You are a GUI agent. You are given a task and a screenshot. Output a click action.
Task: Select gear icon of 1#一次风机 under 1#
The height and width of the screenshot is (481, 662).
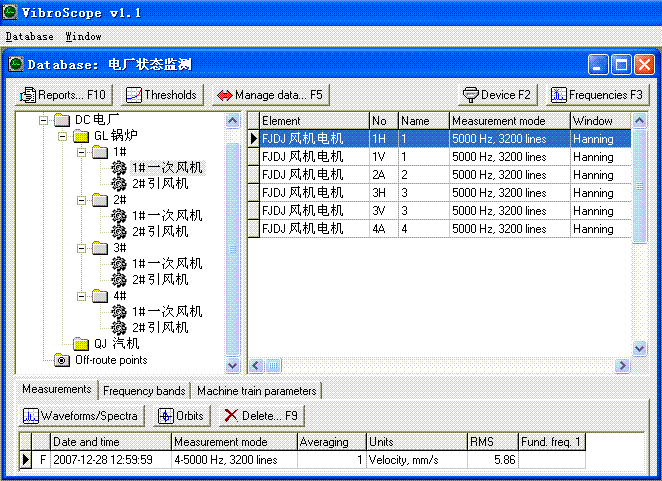119,168
